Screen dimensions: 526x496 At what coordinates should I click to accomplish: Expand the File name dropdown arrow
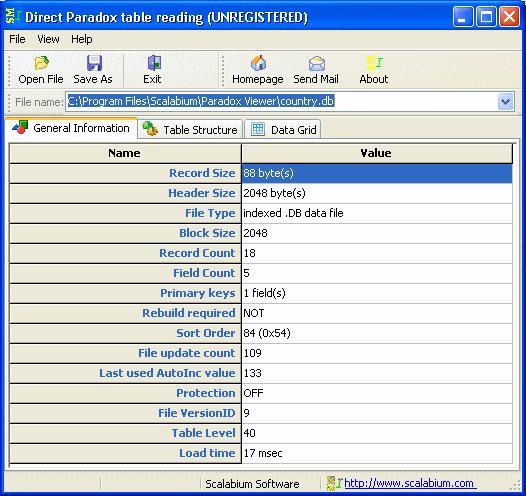coord(505,102)
